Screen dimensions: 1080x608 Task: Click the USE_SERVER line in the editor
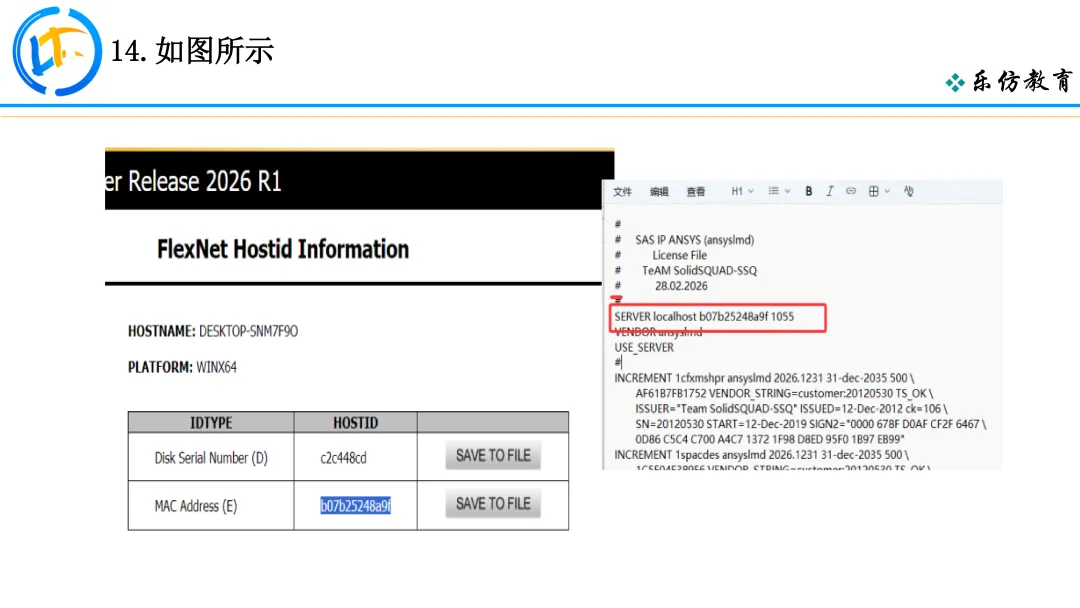pos(644,348)
